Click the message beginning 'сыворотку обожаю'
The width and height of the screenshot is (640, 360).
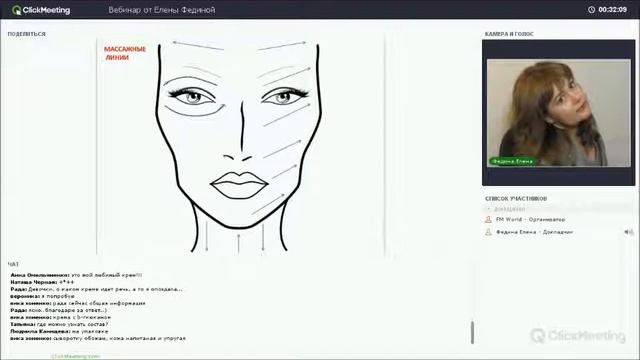pos(98,338)
